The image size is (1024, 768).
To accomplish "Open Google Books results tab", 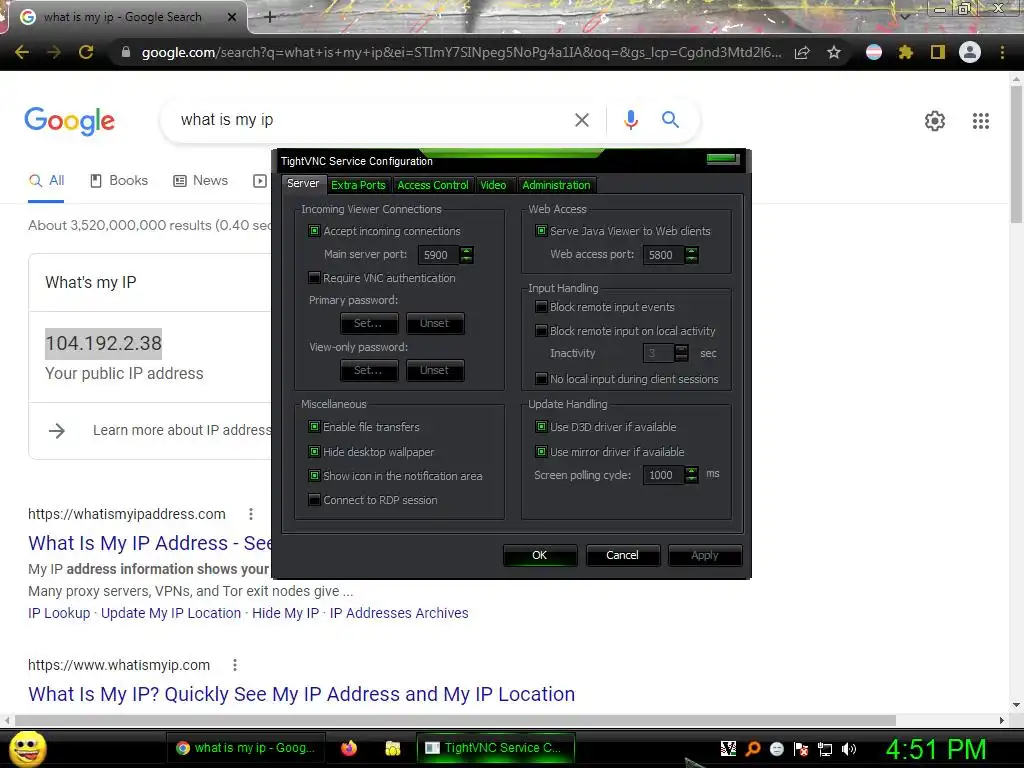I will tap(119, 181).
